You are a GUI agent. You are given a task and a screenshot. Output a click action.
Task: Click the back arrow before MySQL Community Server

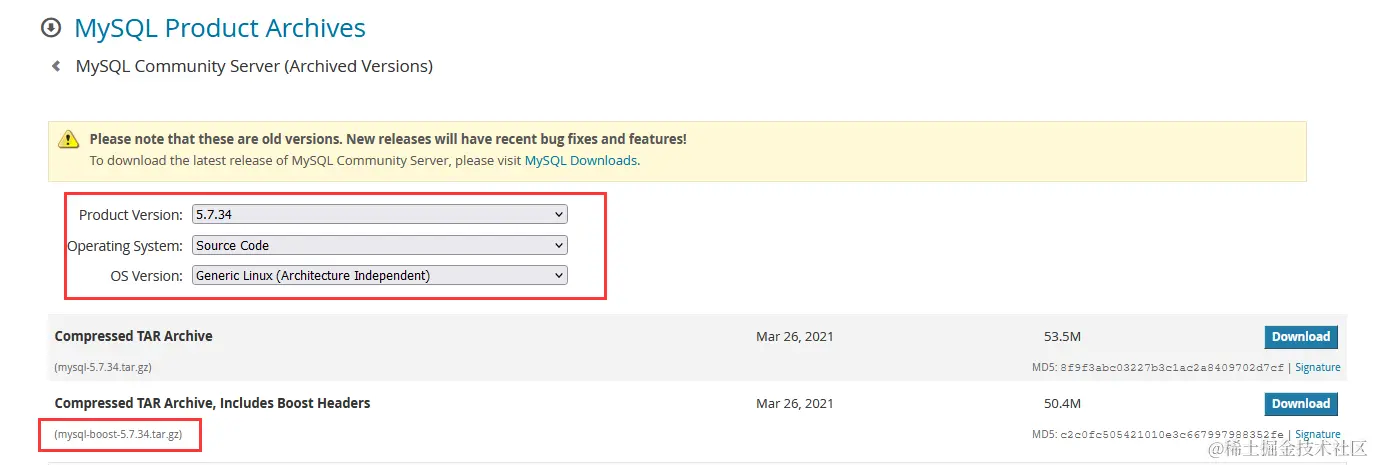point(56,66)
